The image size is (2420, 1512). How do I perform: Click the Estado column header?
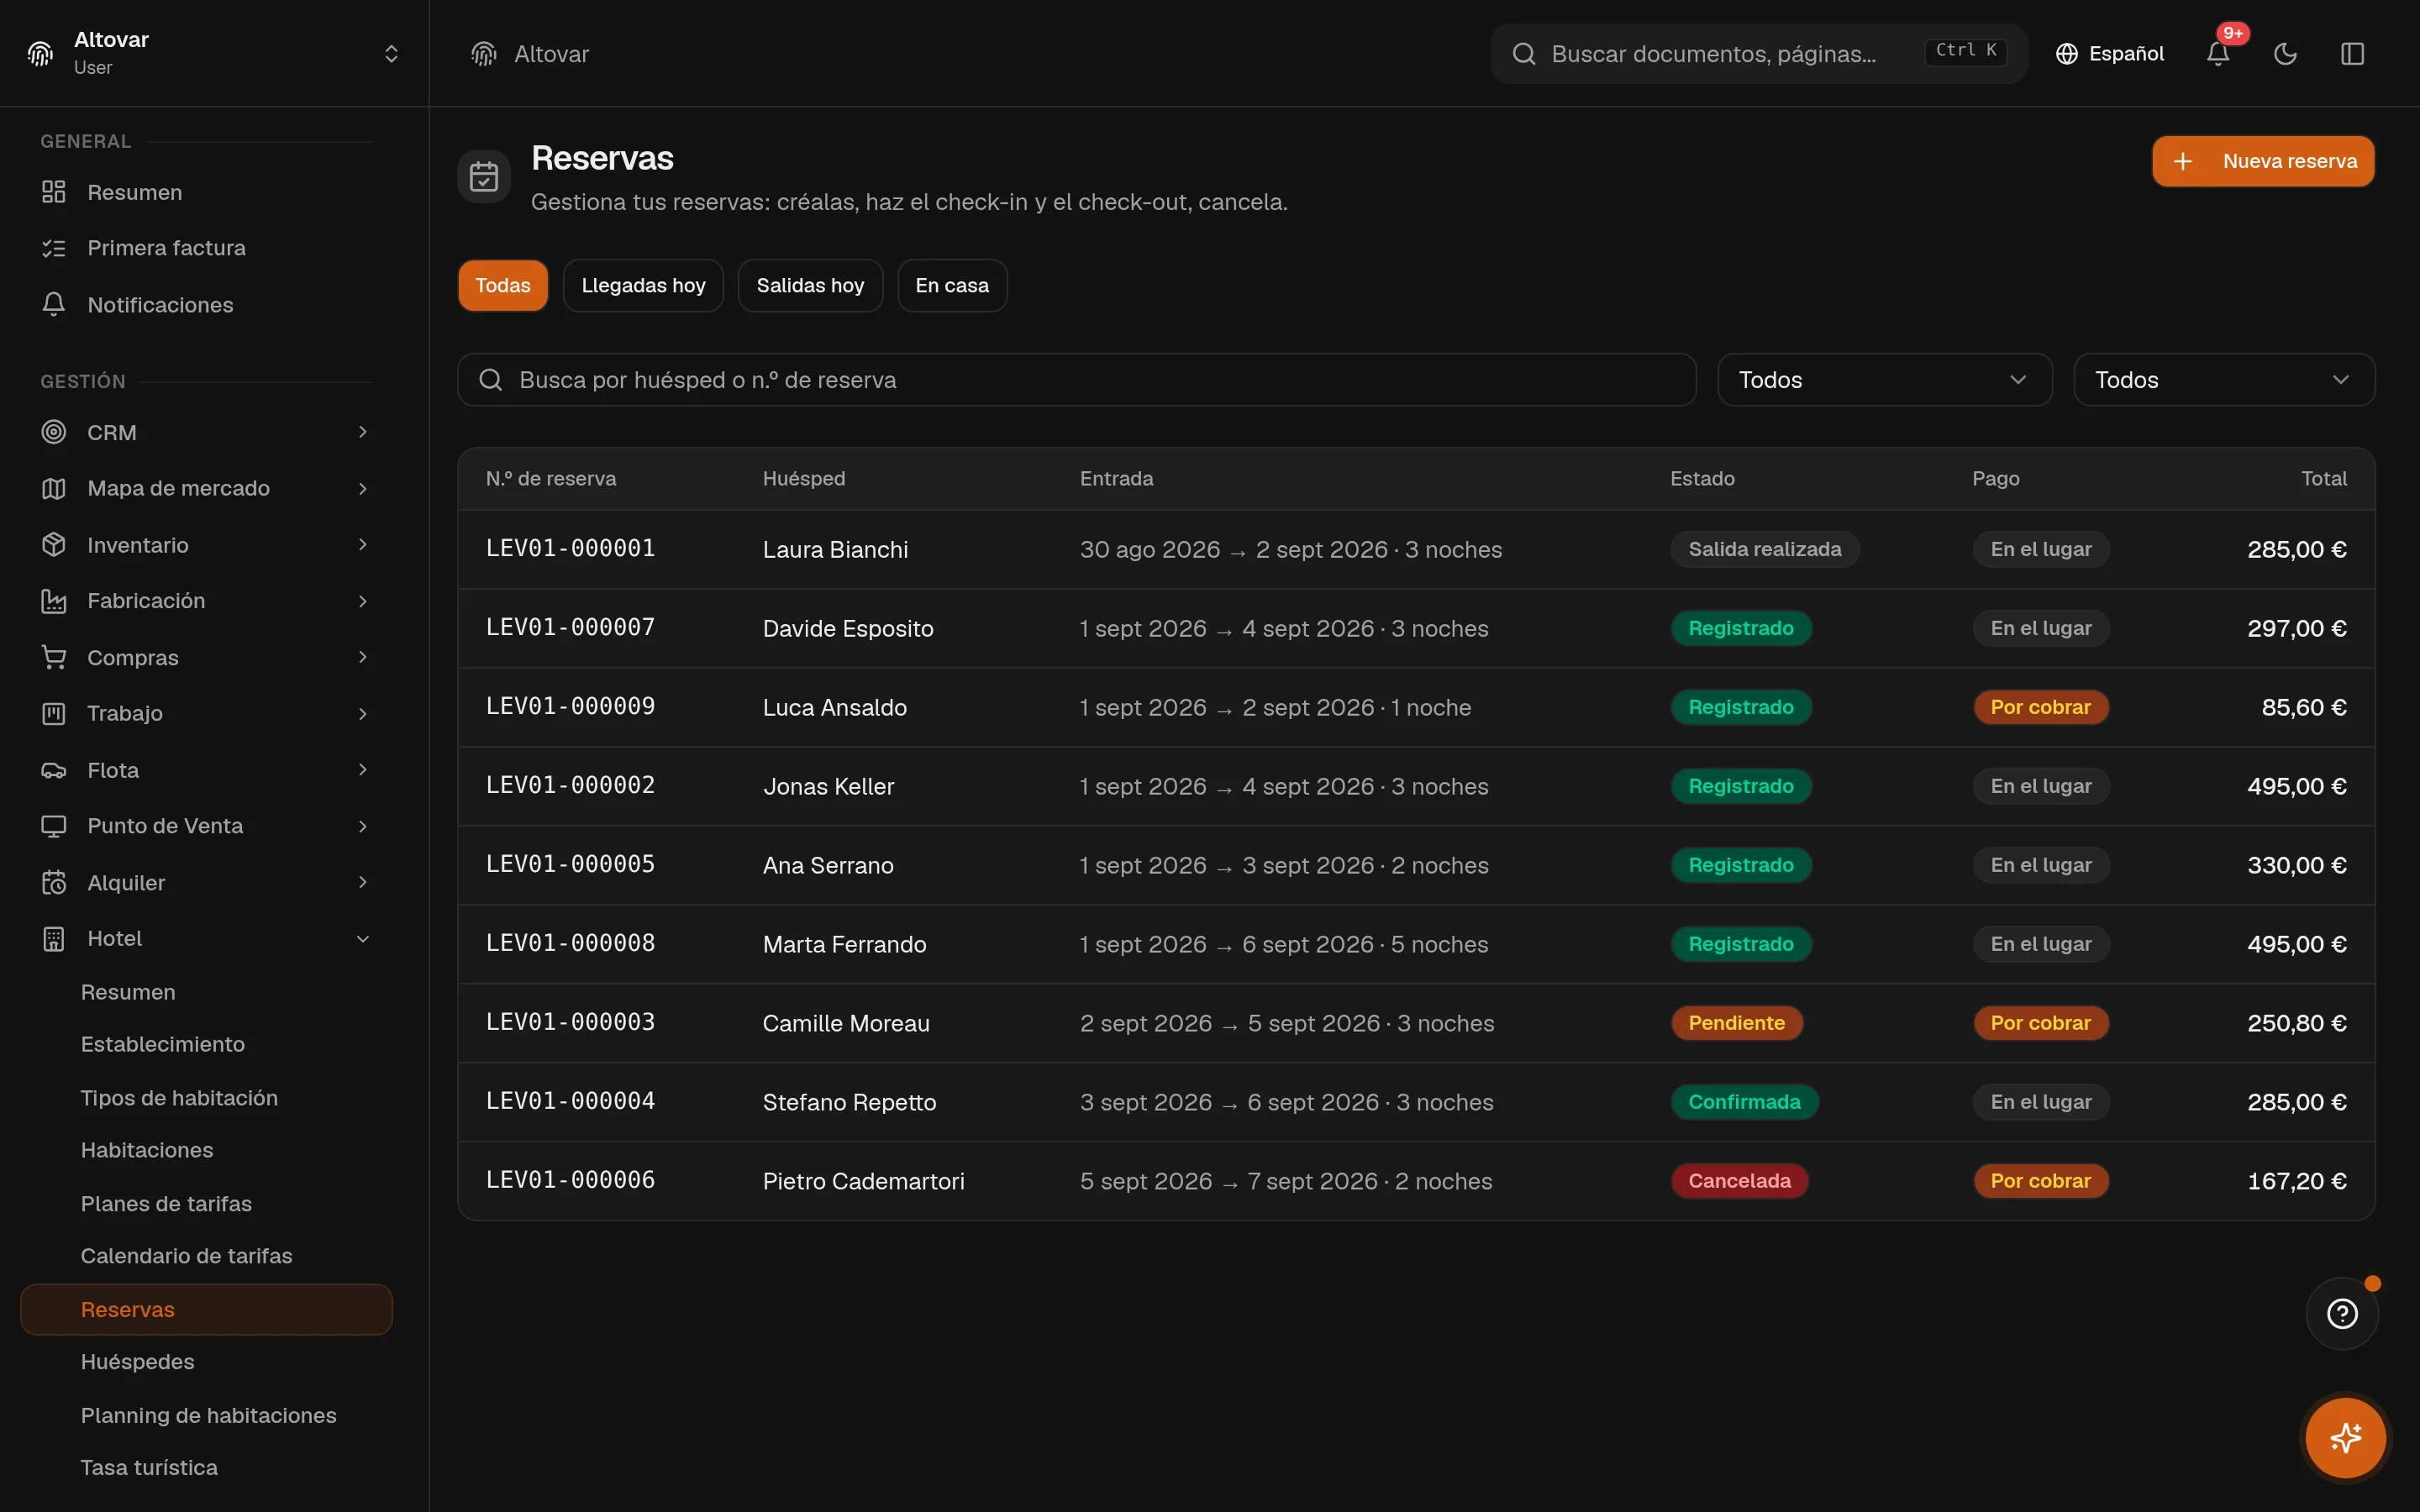(x=1703, y=479)
